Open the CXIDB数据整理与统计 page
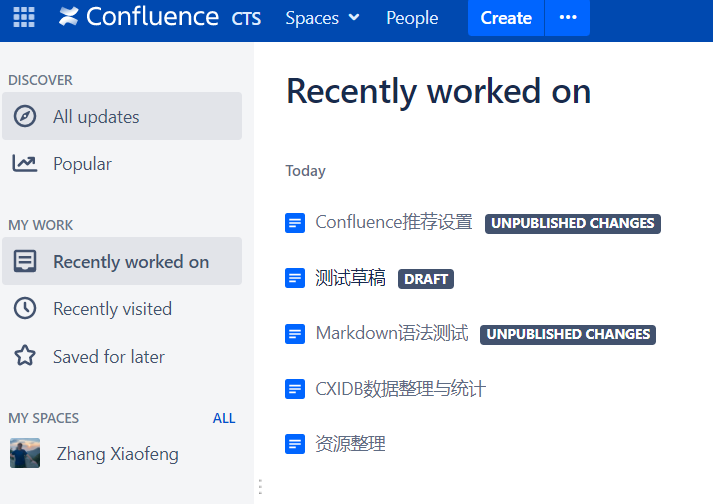The image size is (713, 504). (x=400, y=388)
